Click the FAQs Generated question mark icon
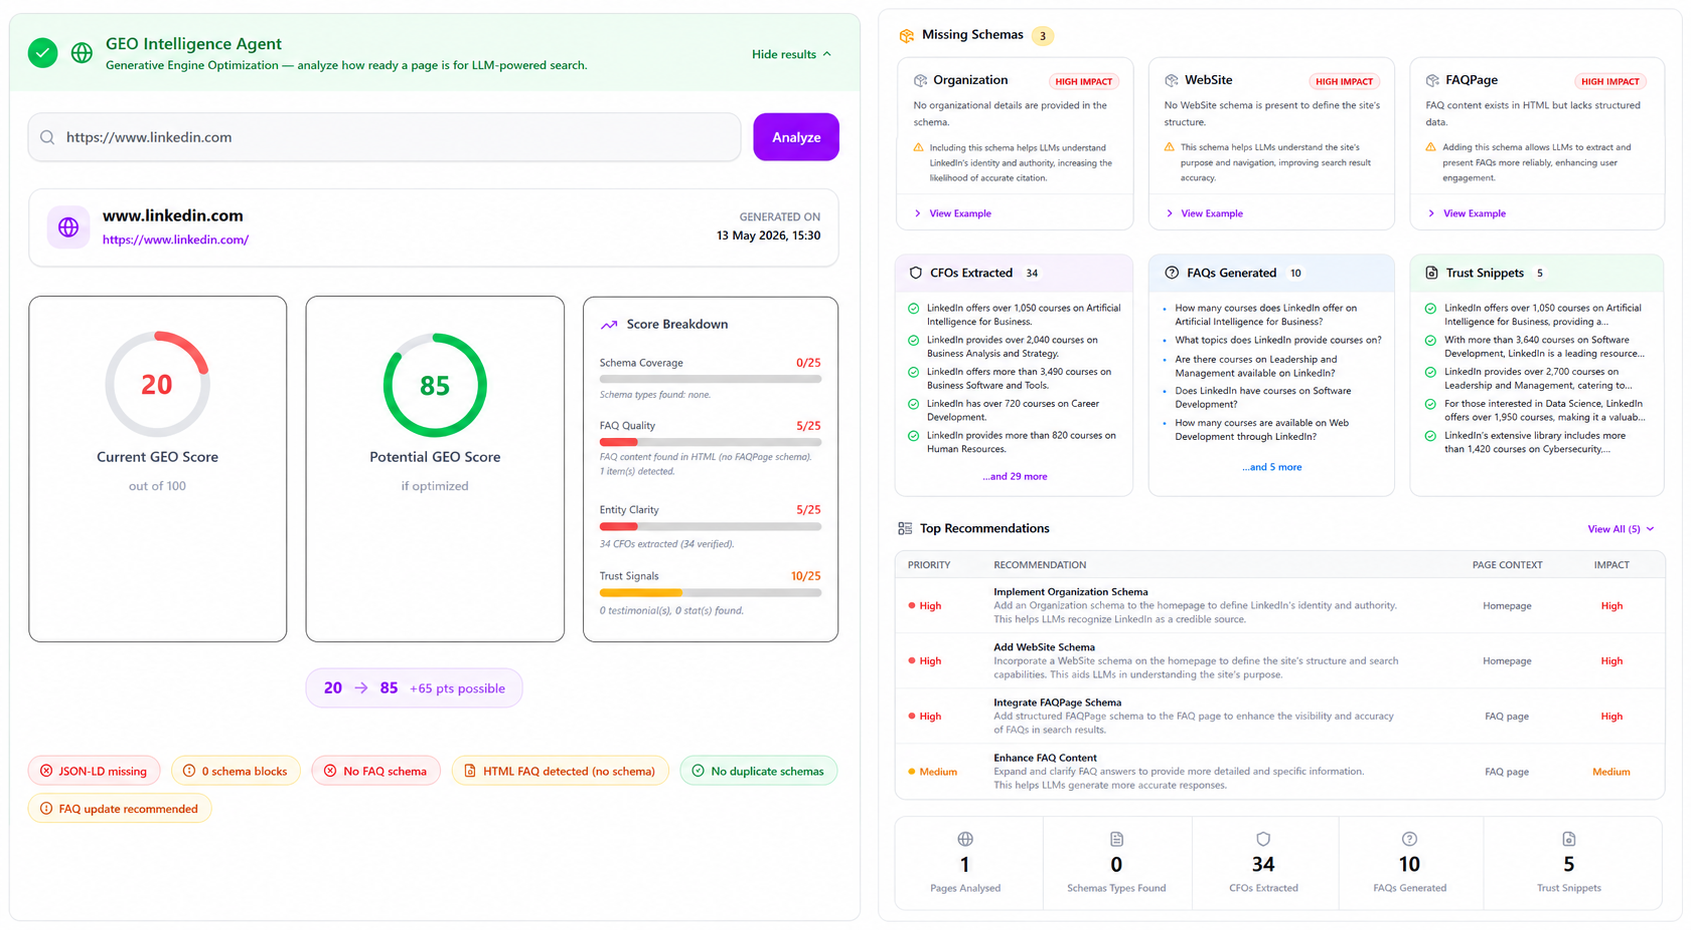Screen dimensions: 1691x930 point(1171,273)
